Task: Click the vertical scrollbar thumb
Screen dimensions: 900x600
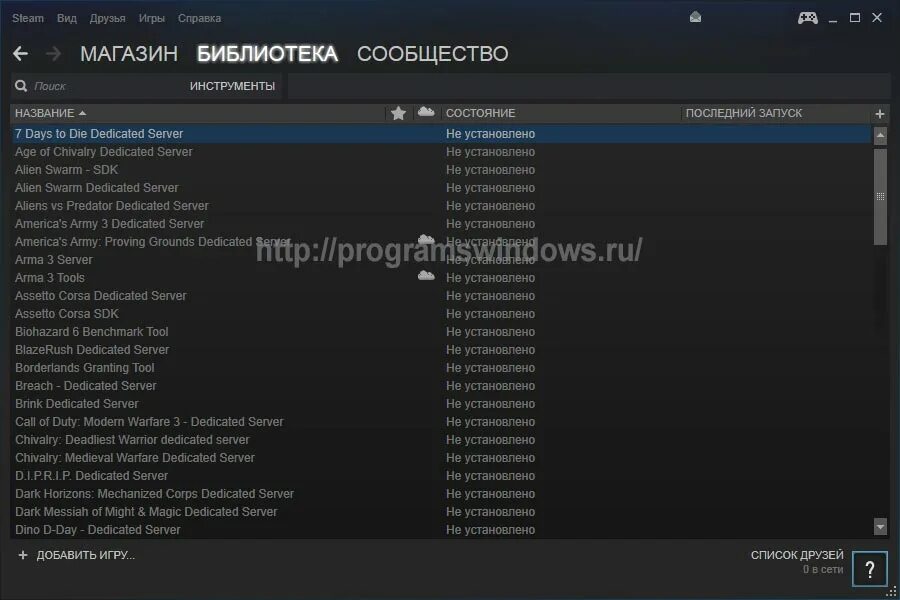Action: [x=880, y=197]
